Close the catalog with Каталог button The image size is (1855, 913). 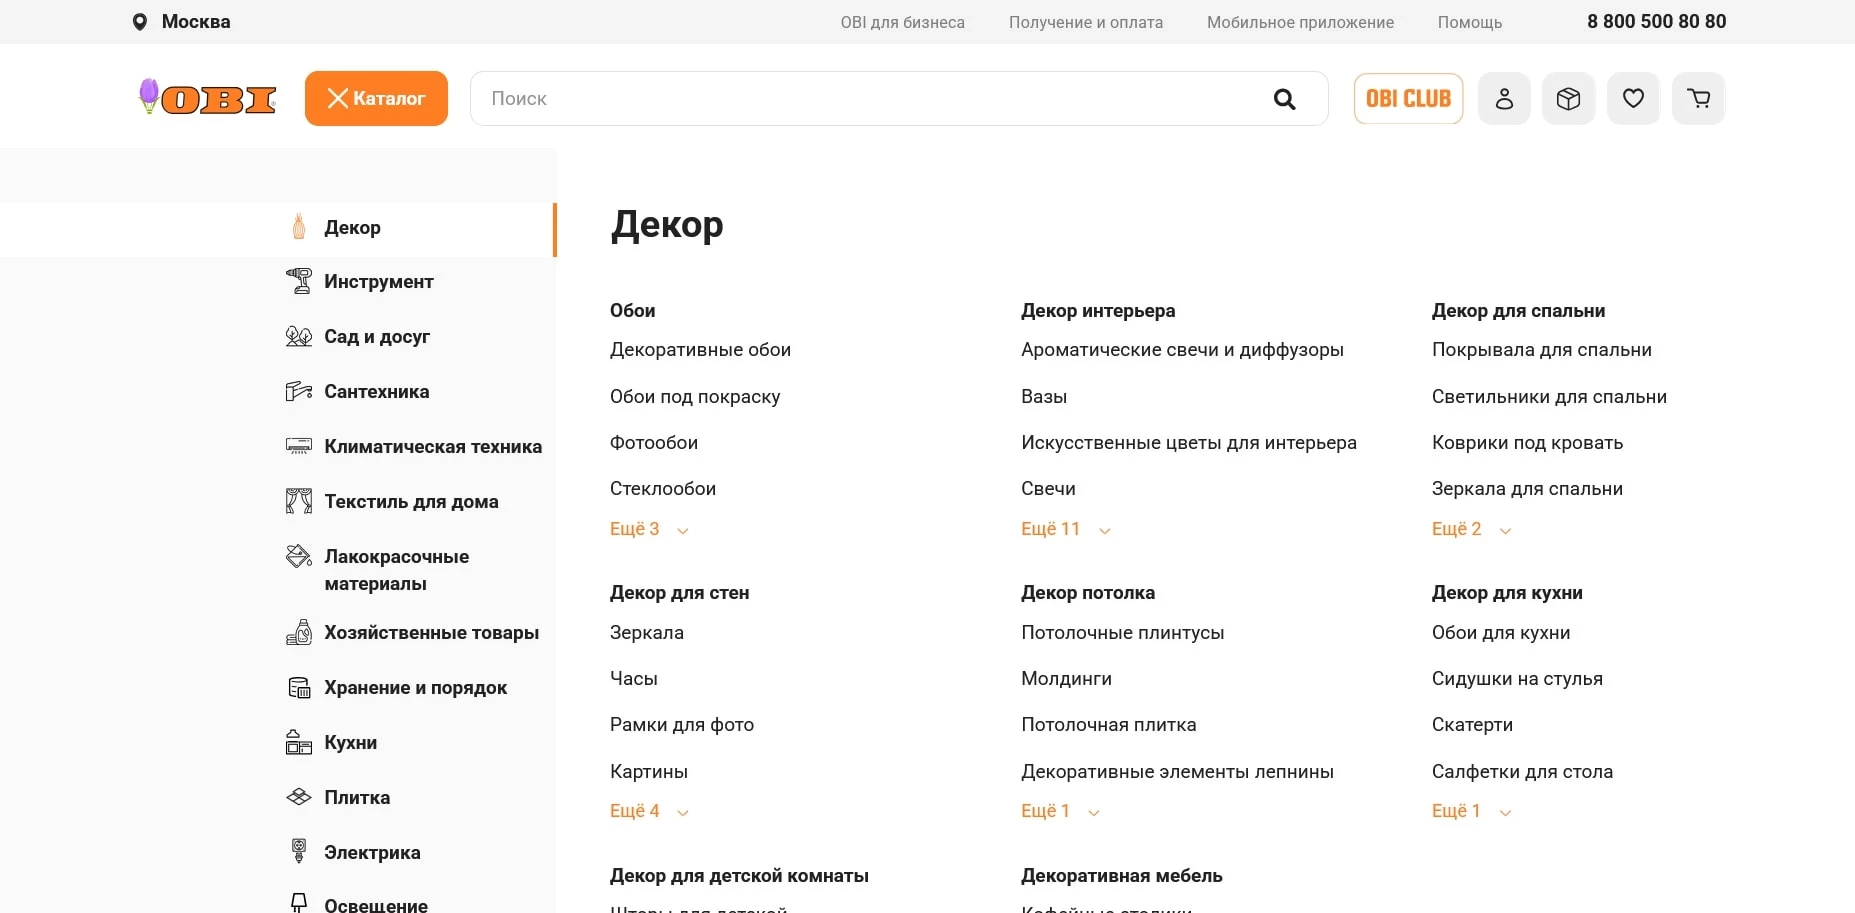tap(376, 99)
